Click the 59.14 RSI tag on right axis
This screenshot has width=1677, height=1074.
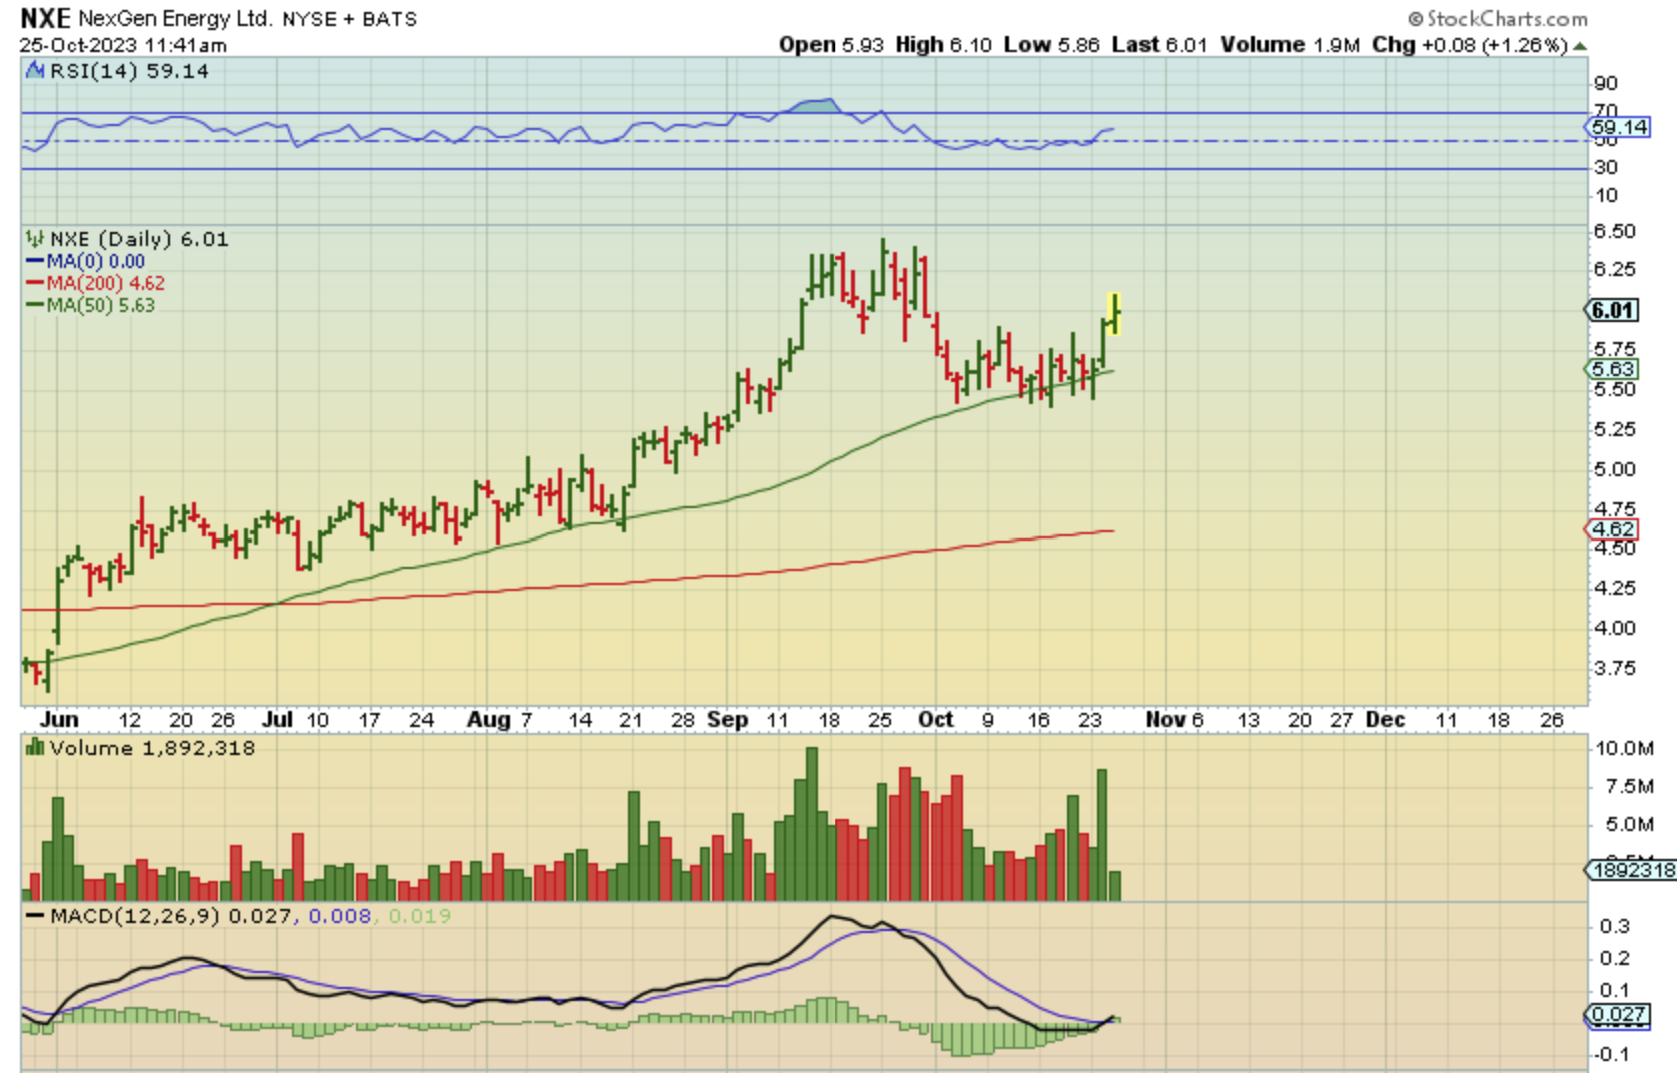point(1618,127)
